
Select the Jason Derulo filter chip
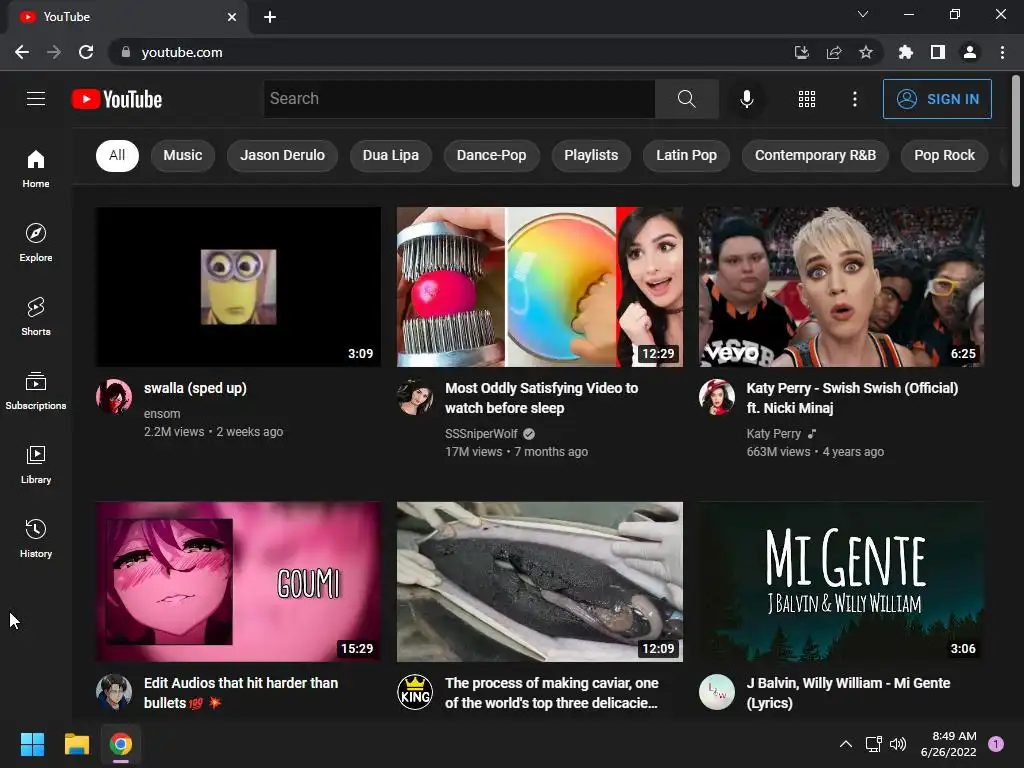[282, 155]
